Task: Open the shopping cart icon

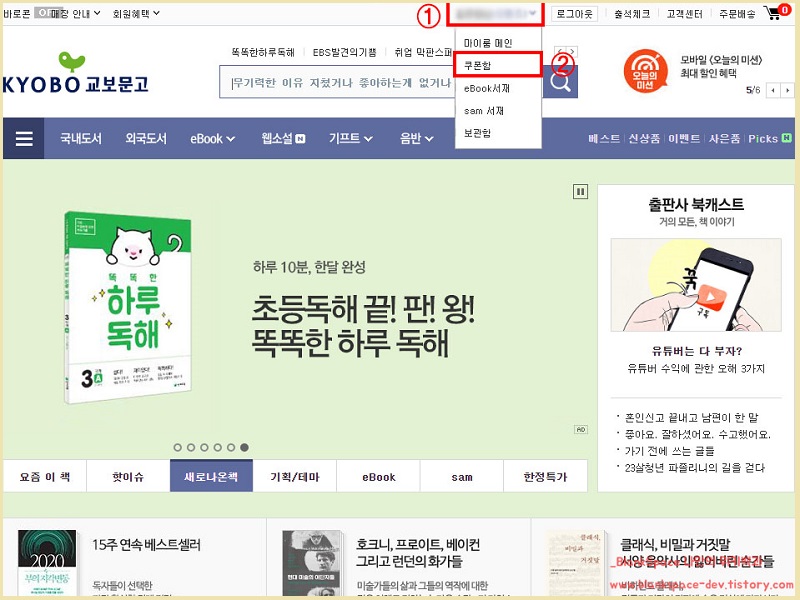Action: tap(778, 13)
